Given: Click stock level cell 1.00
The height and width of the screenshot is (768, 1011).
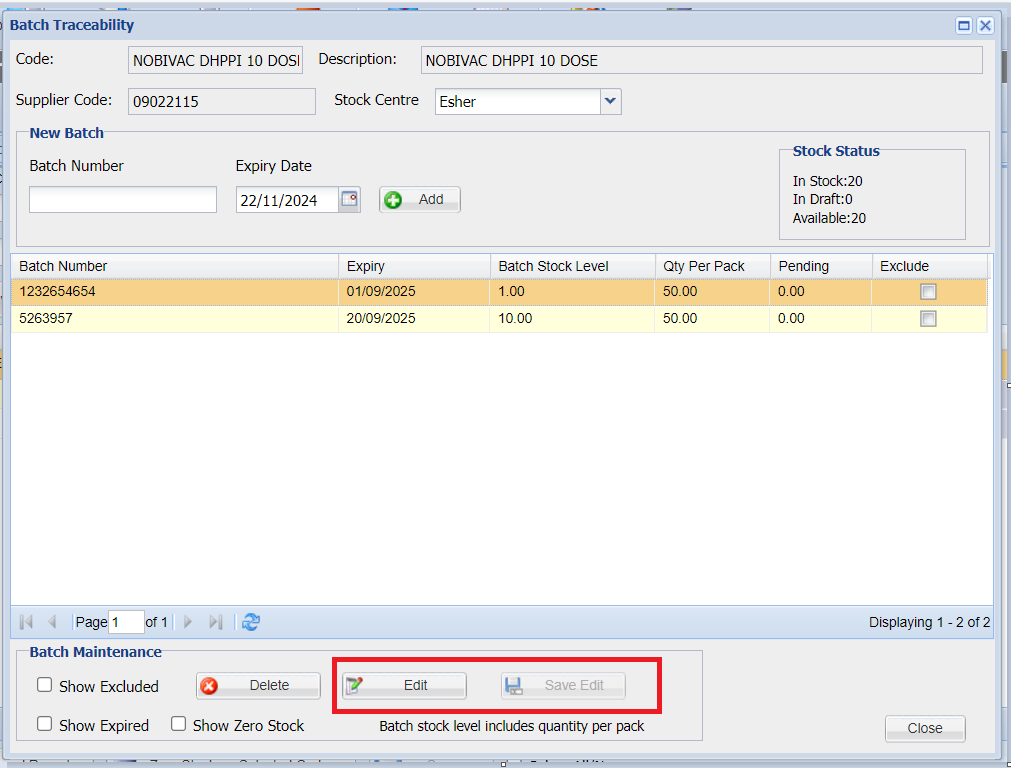Looking at the screenshot, I should [573, 291].
